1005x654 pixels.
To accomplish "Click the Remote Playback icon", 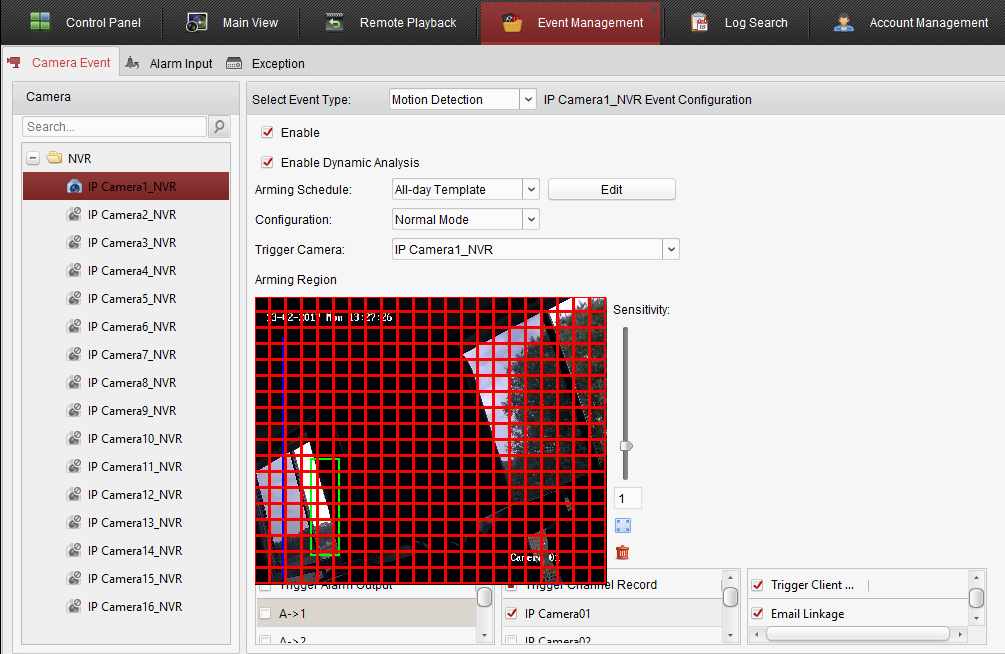I will pyautogui.click(x=335, y=22).
